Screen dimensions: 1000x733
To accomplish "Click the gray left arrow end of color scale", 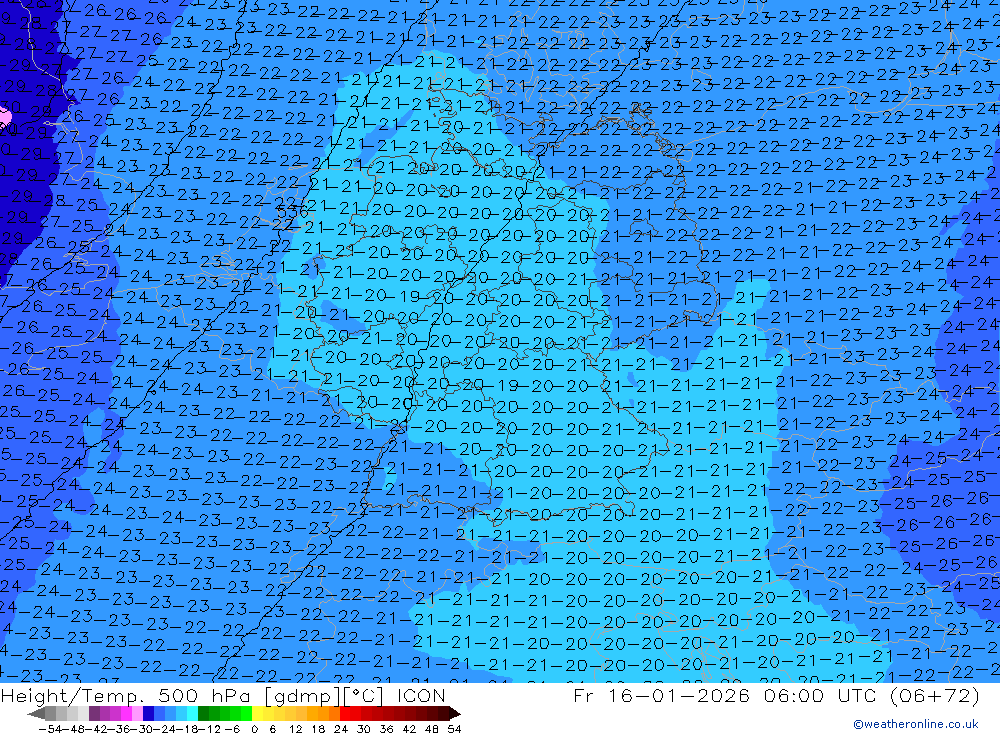I will tap(36, 714).
